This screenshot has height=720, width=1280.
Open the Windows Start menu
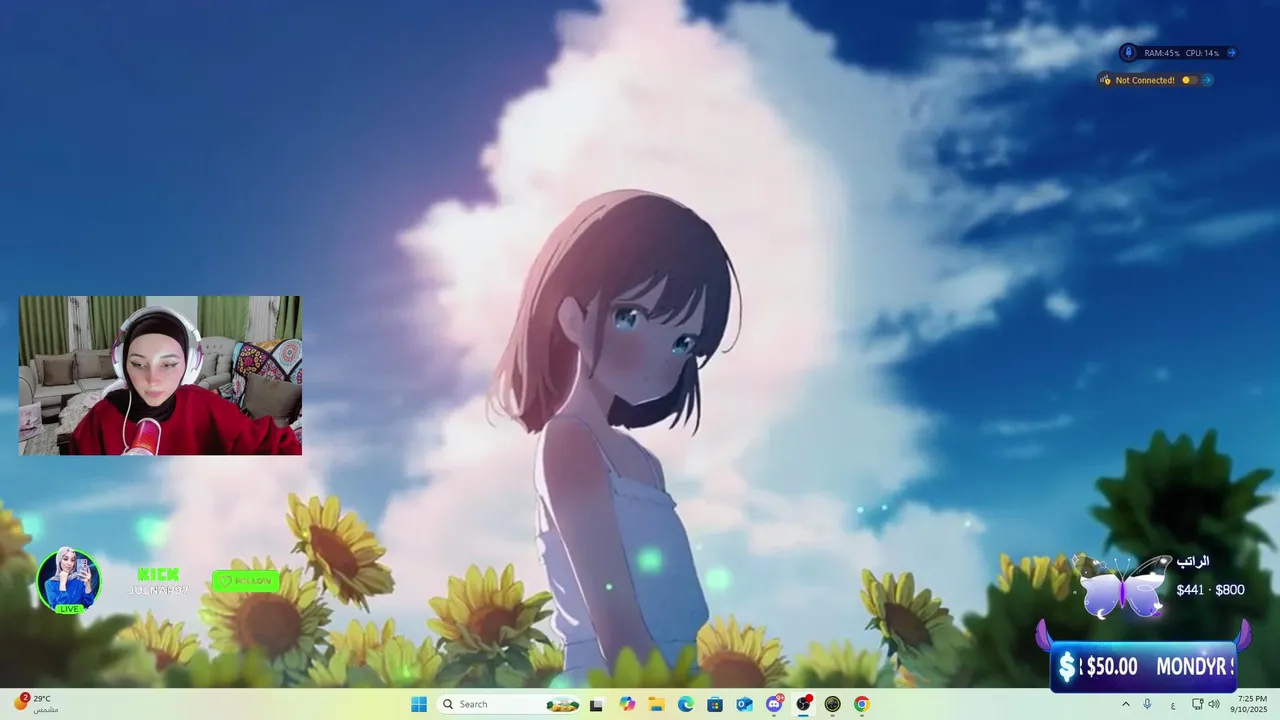click(x=419, y=704)
